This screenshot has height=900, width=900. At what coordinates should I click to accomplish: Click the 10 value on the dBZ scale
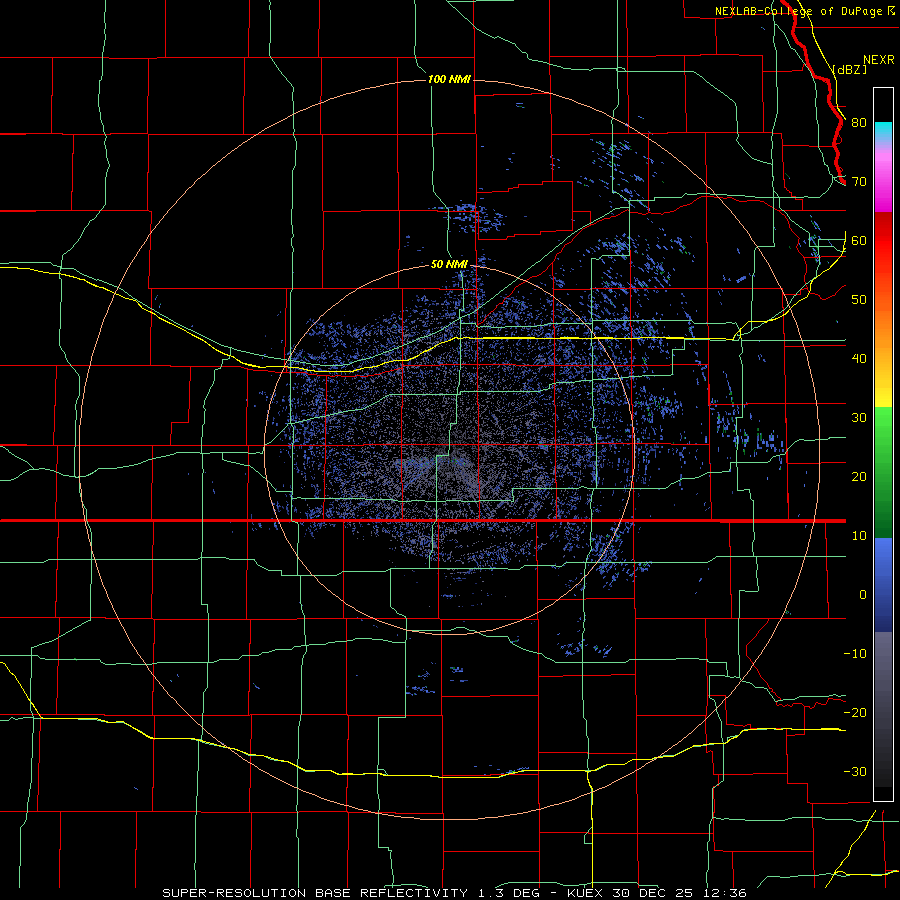[859, 536]
